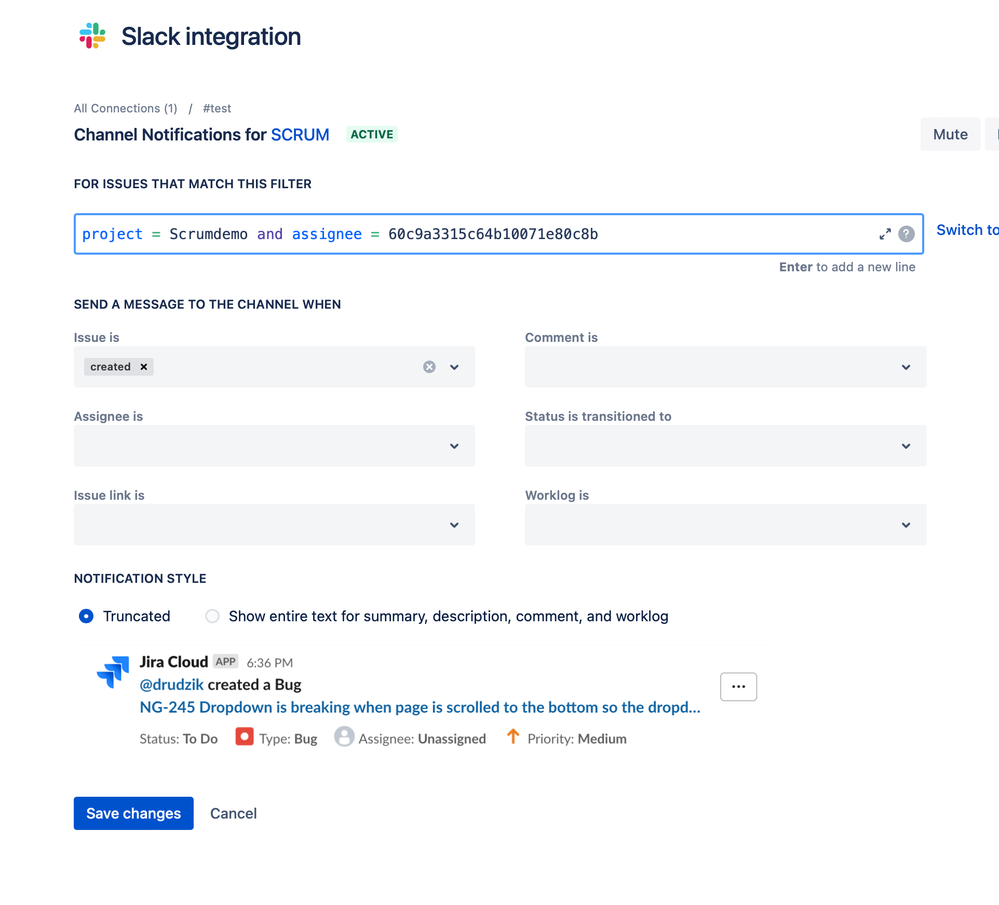Click inside the JQL filter input
This screenshot has width=999, height=905.
[x=470, y=234]
